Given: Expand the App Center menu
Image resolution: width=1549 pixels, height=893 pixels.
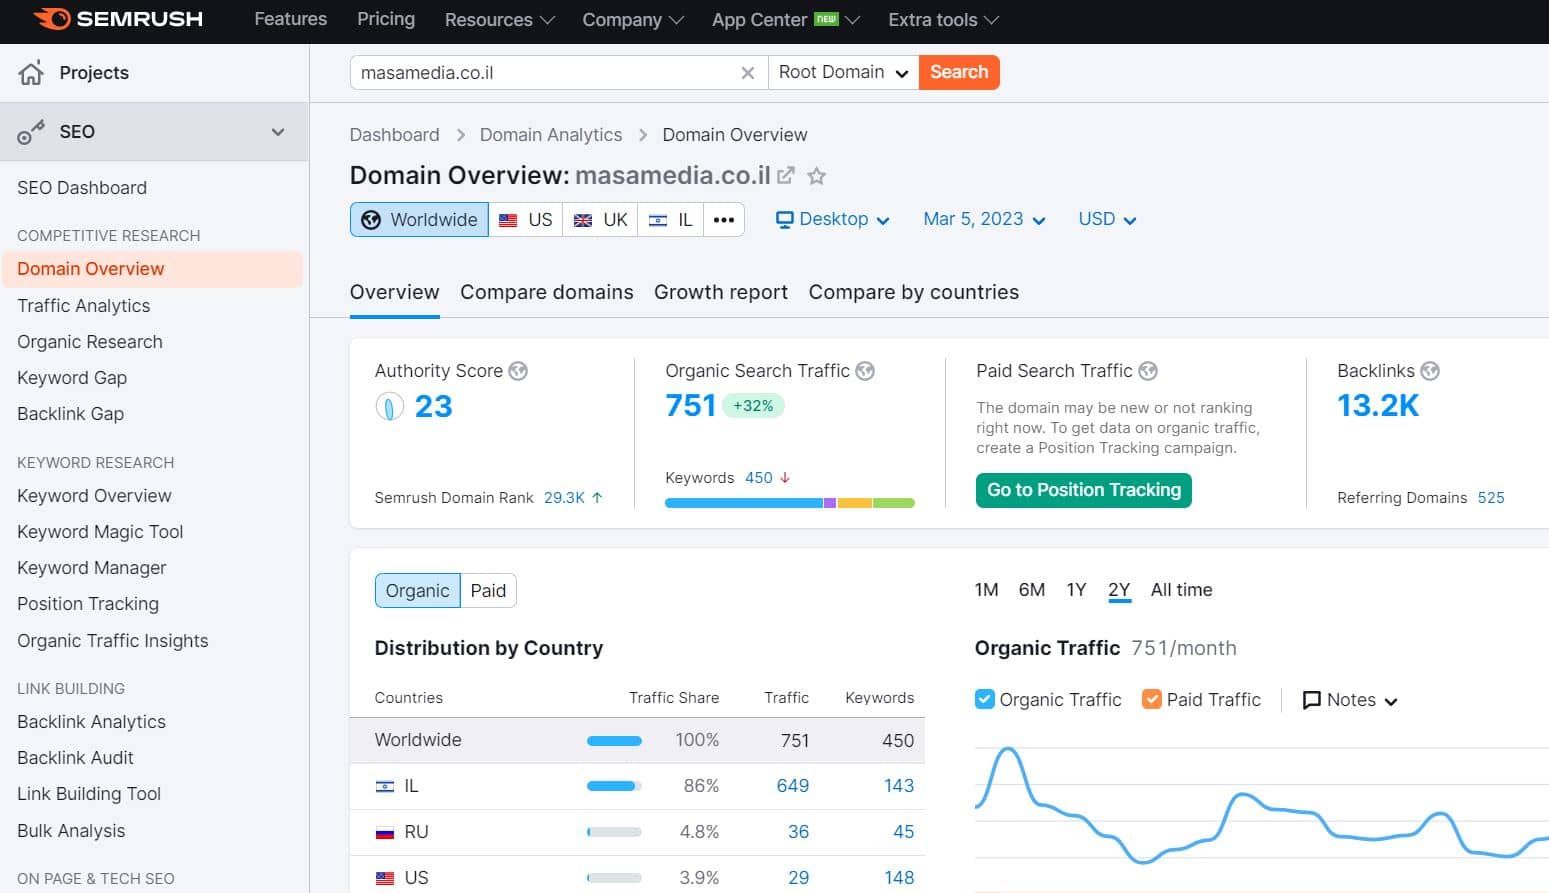Looking at the screenshot, I should (785, 20).
